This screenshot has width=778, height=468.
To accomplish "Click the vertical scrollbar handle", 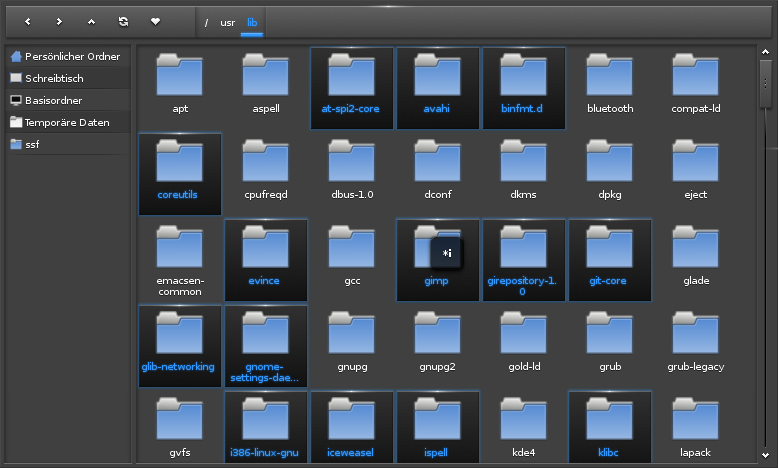I will pos(765,84).
